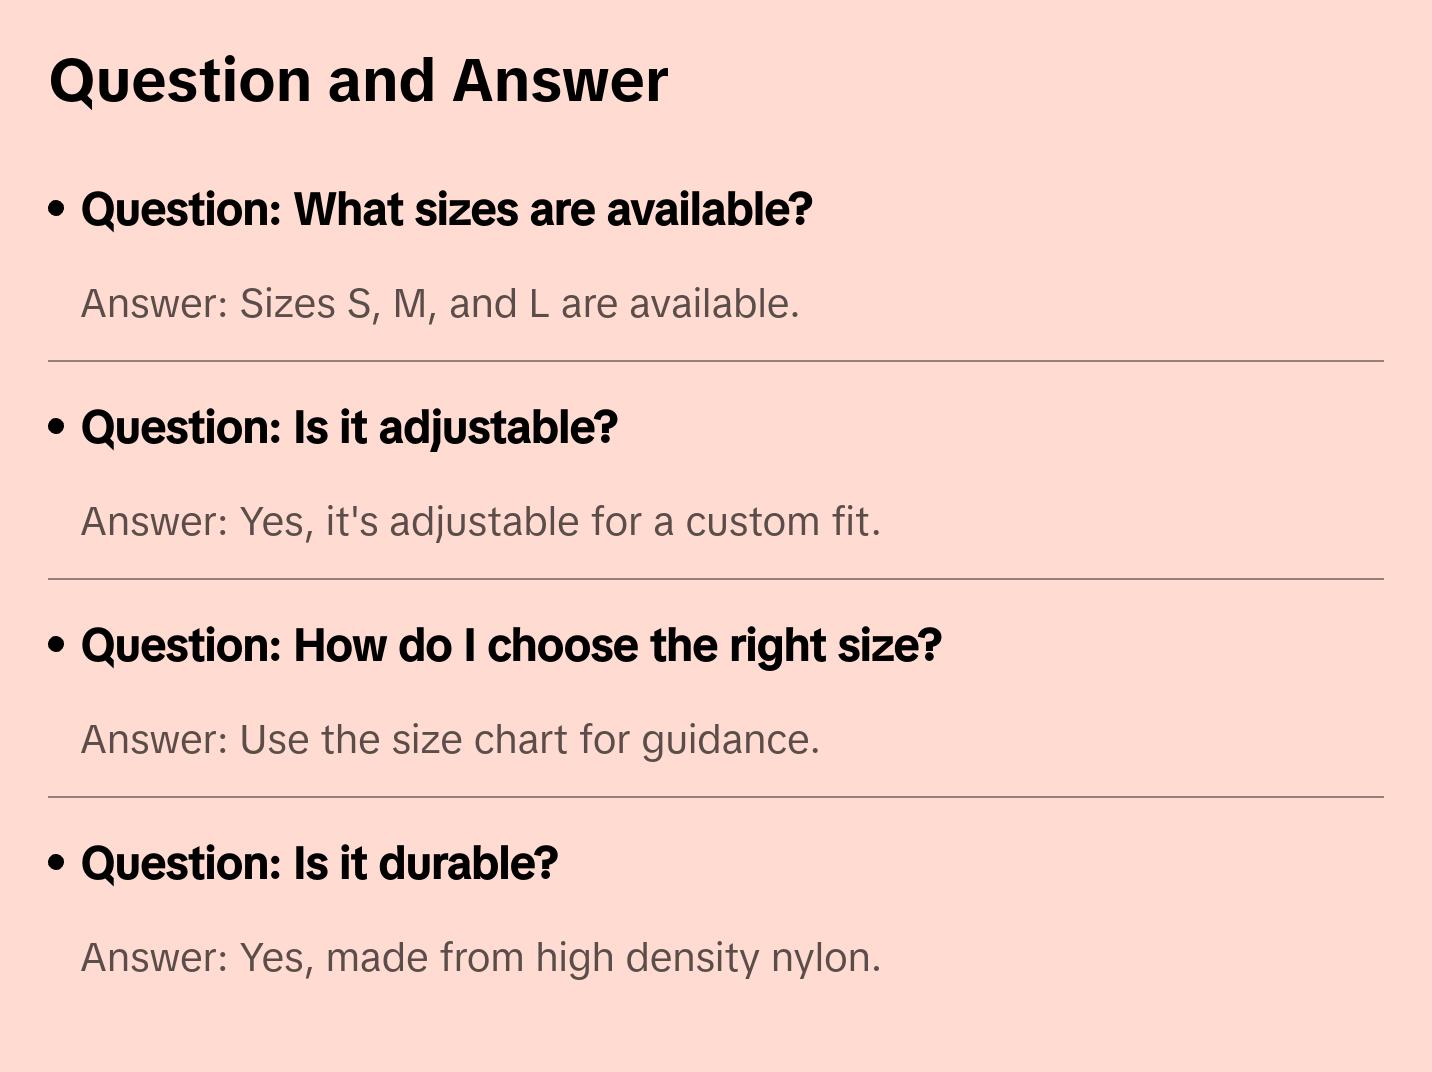The height and width of the screenshot is (1072, 1432).
Task: Click the answer about adjustable custom fit
Action: 480,522
